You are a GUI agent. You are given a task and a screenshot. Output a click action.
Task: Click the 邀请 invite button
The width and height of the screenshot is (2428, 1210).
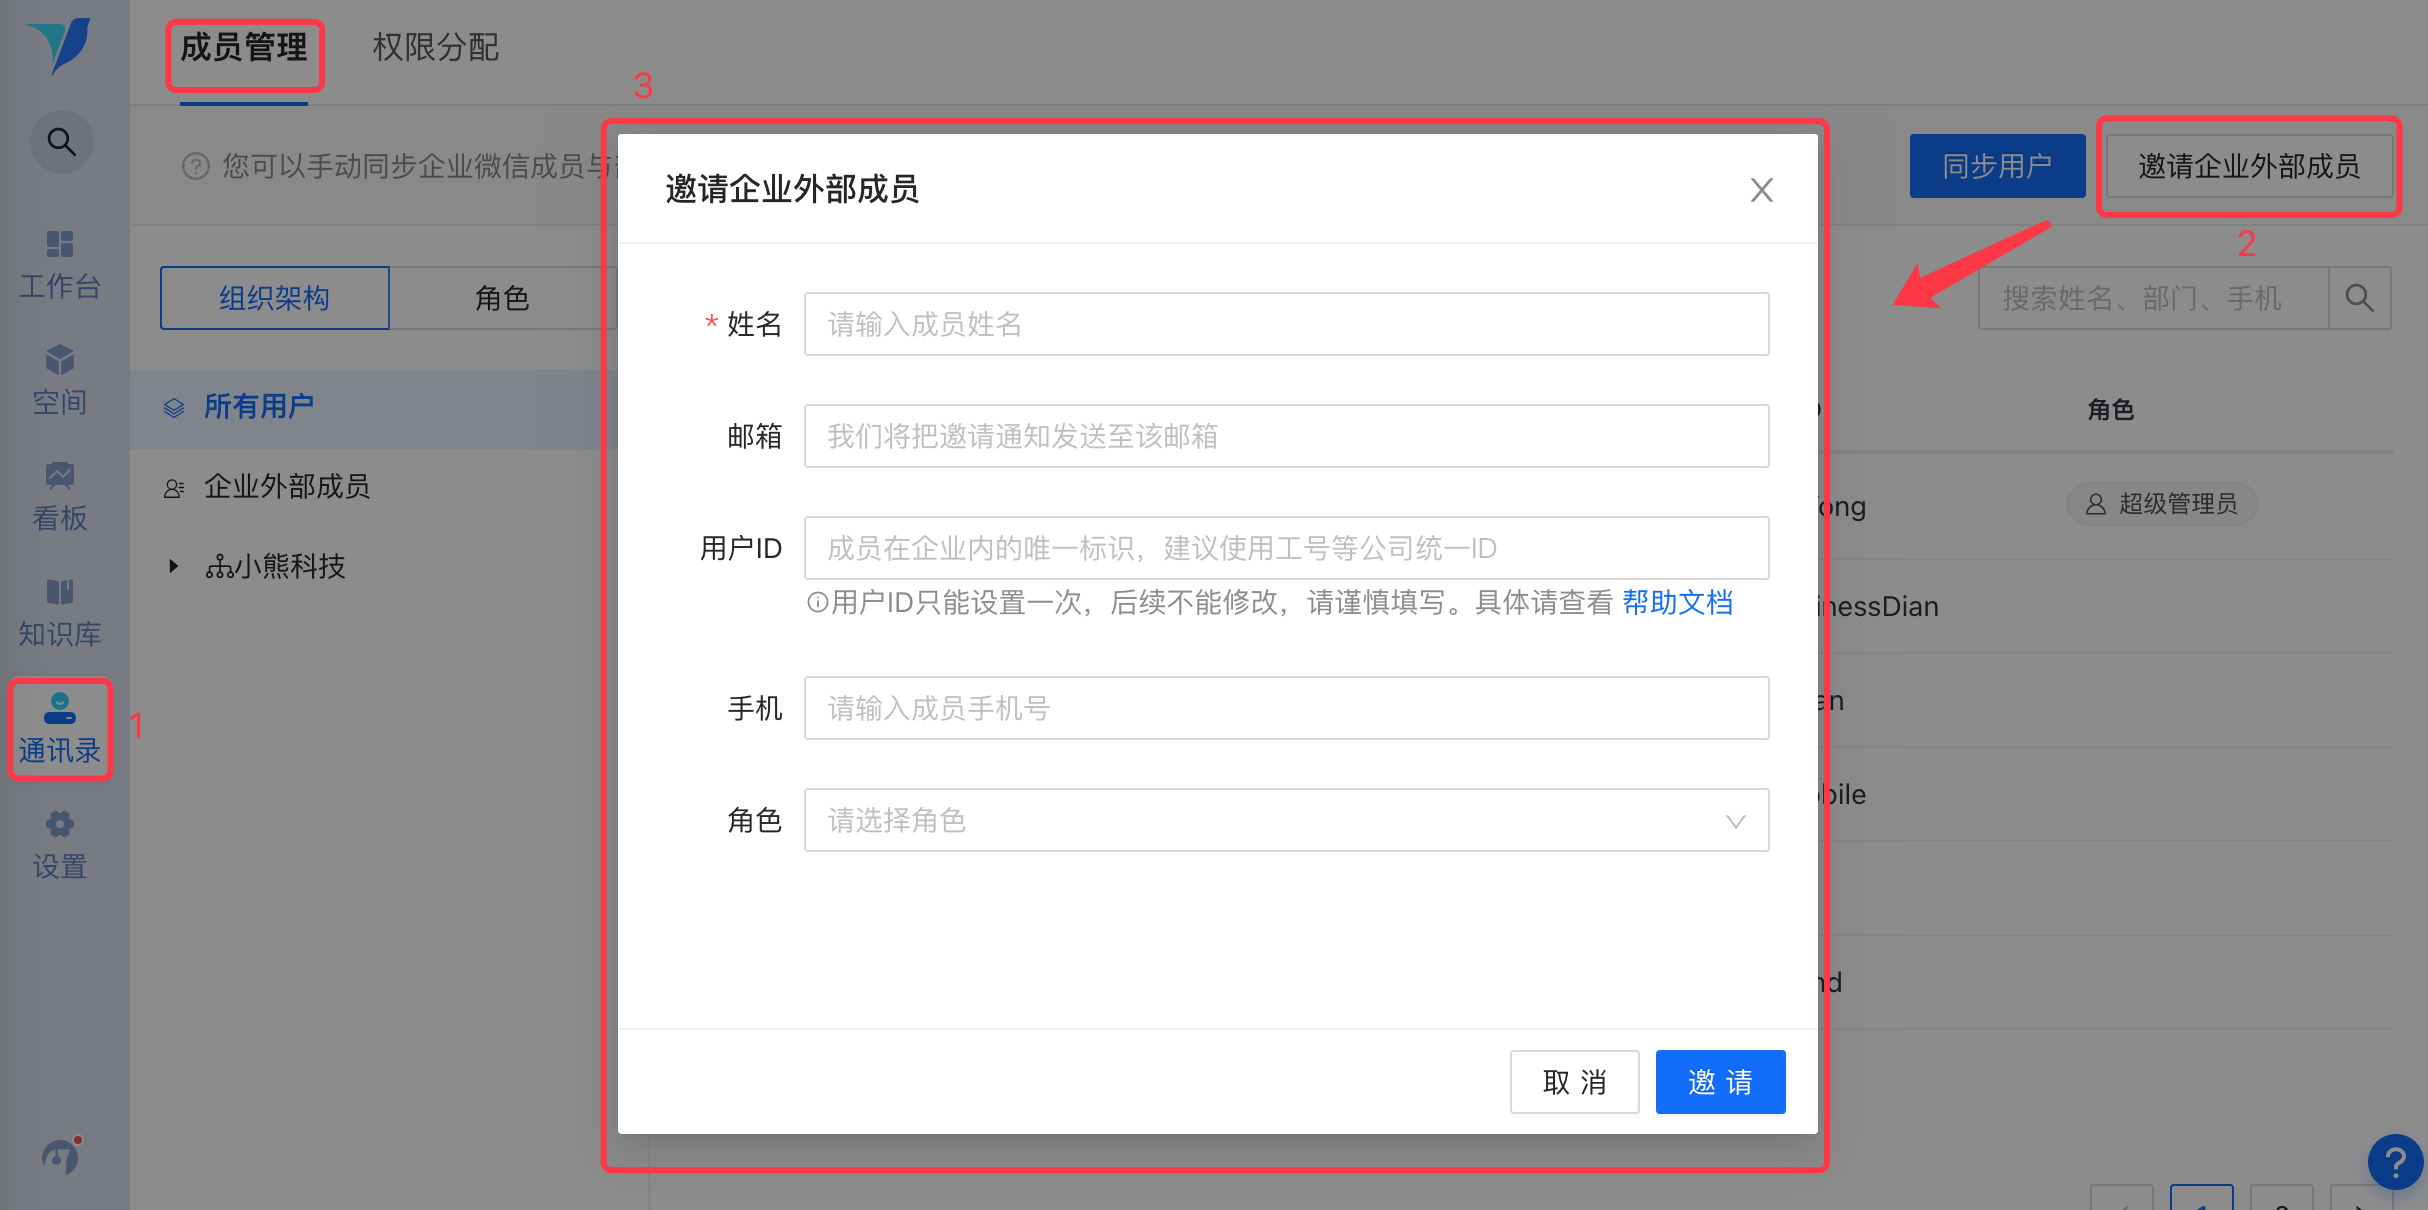click(x=1720, y=1082)
